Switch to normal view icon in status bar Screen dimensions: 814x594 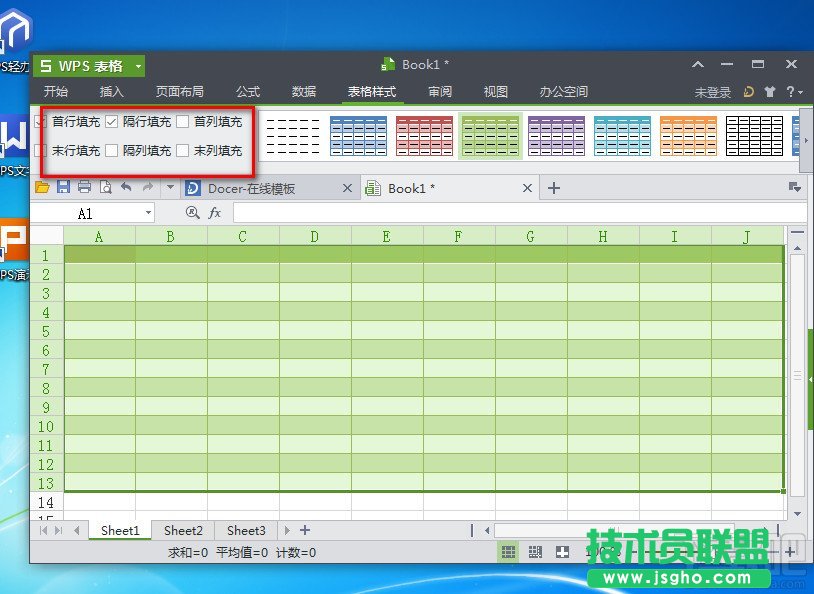coord(507,552)
